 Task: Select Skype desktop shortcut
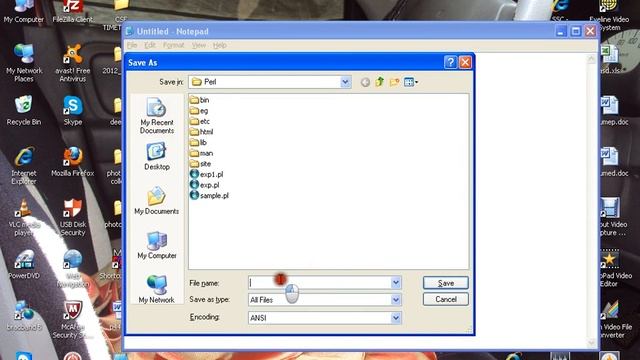point(73,110)
